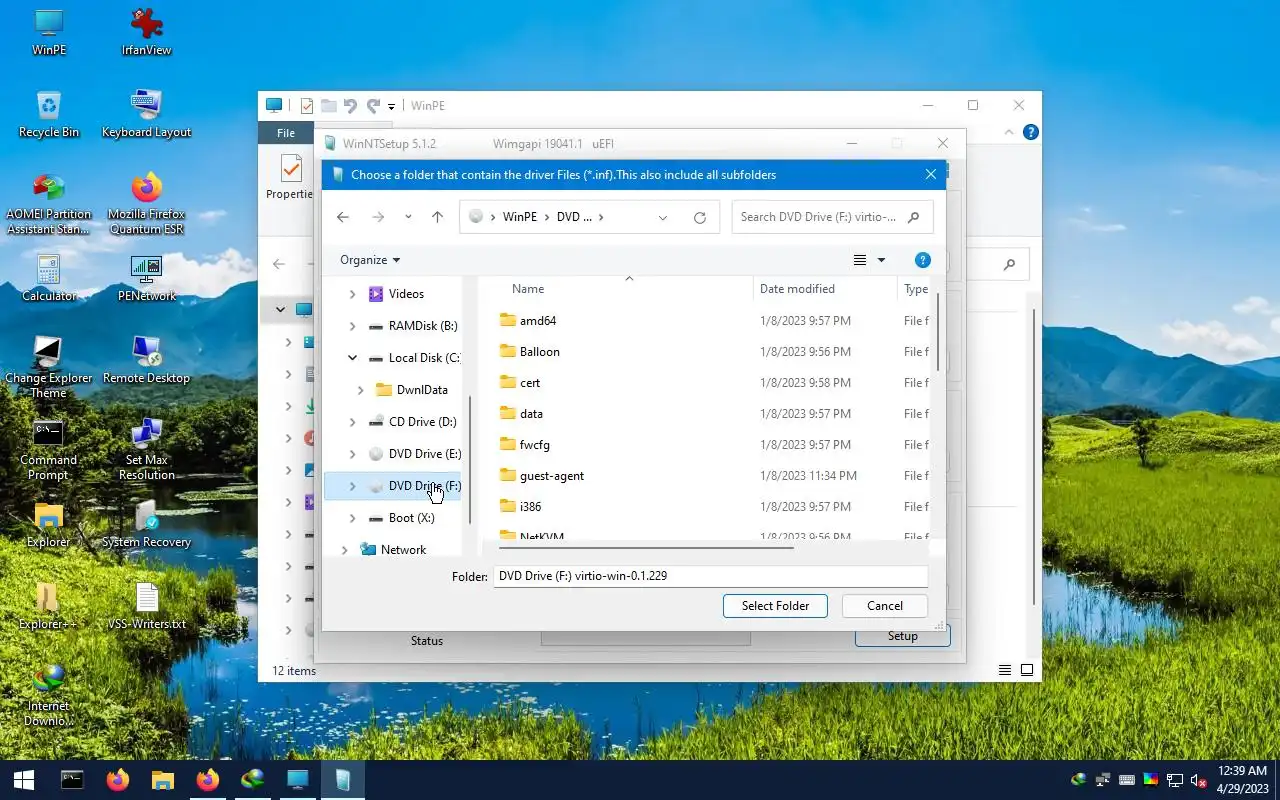
Task: Go back in the folder chooser dialog
Action: 343,217
